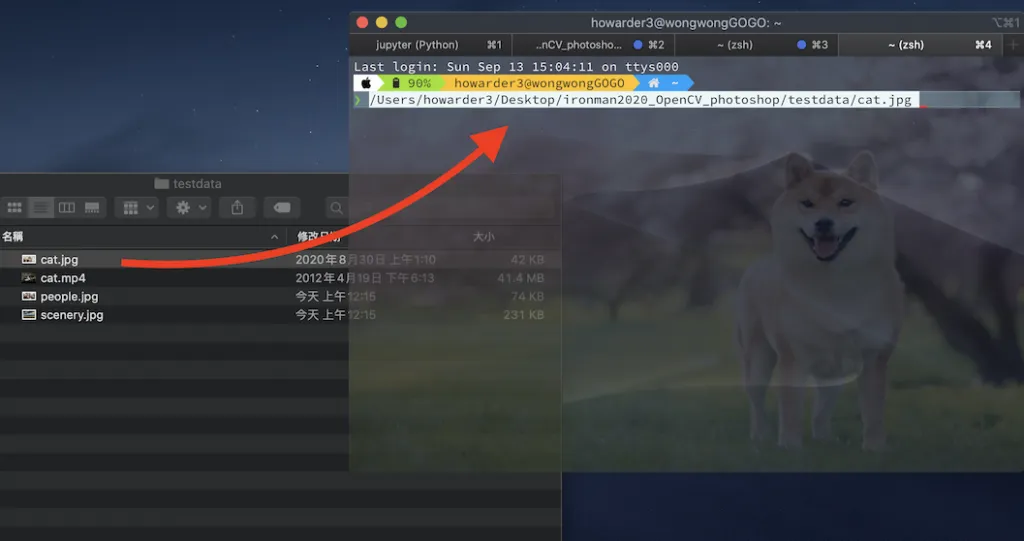The height and width of the screenshot is (541, 1024).
Task: Select the scenery.jpg file row
Action: coord(280,314)
